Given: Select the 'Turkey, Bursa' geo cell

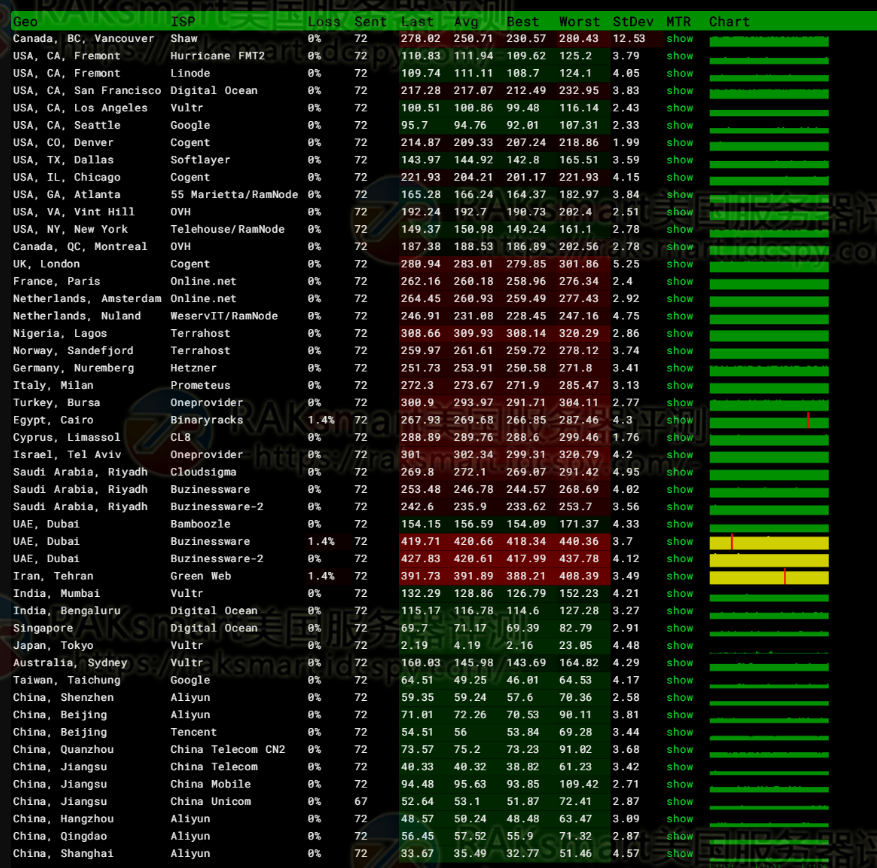Looking at the screenshot, I should pos(56,403).
